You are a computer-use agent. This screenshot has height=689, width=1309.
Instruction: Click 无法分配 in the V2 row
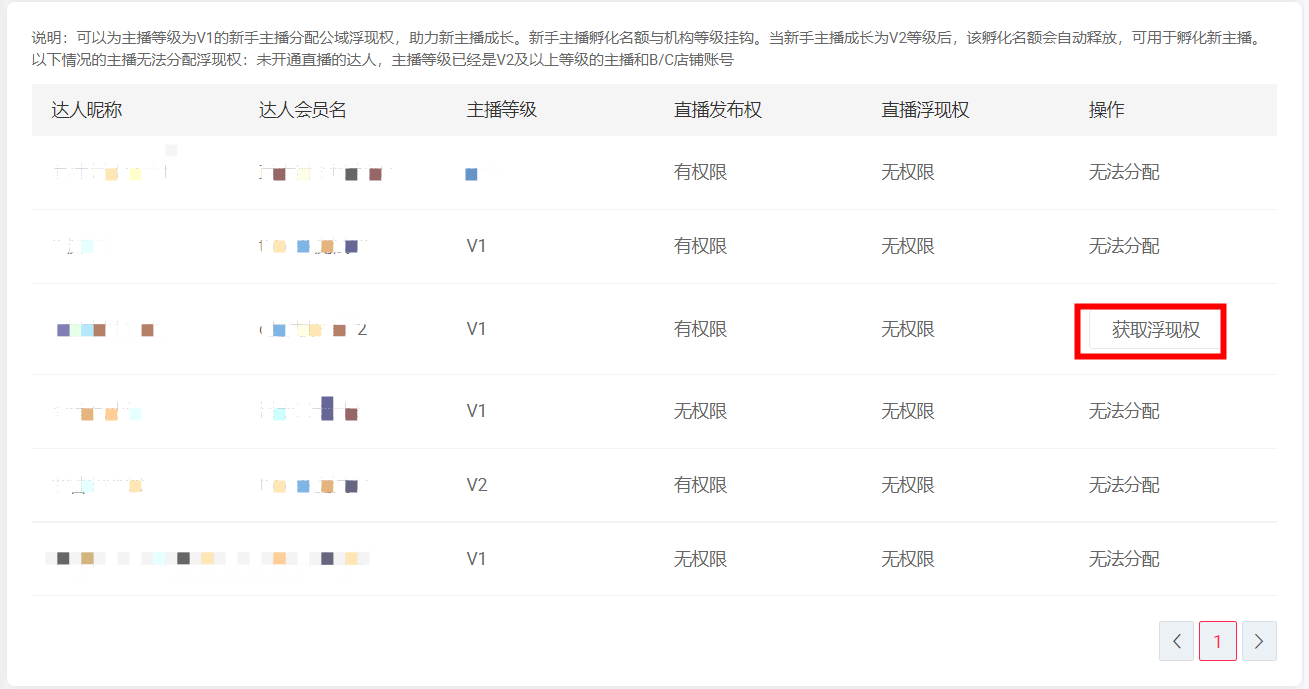pos(1124,485)
